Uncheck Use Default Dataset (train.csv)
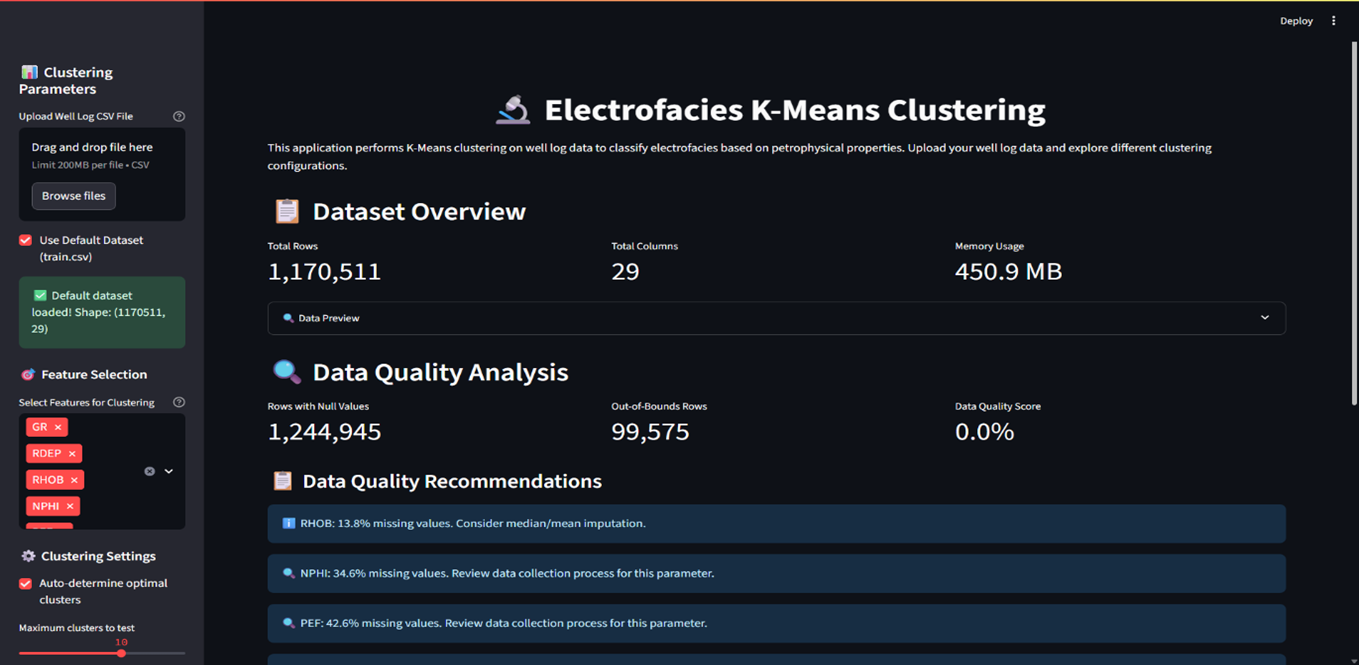Viewport: 1359px width, 665px height. tap(24, 240)
